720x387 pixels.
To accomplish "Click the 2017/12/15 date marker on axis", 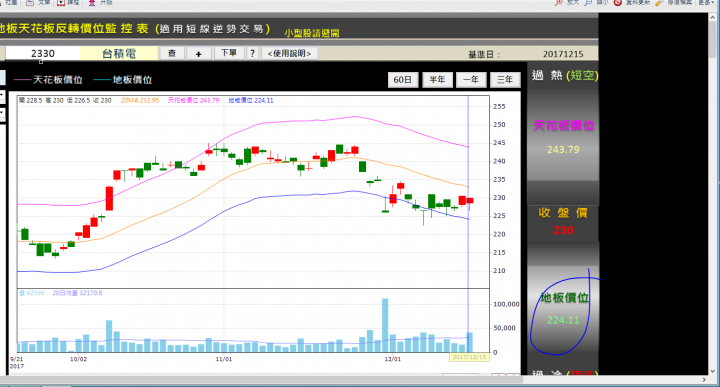I will click(469, 357).
